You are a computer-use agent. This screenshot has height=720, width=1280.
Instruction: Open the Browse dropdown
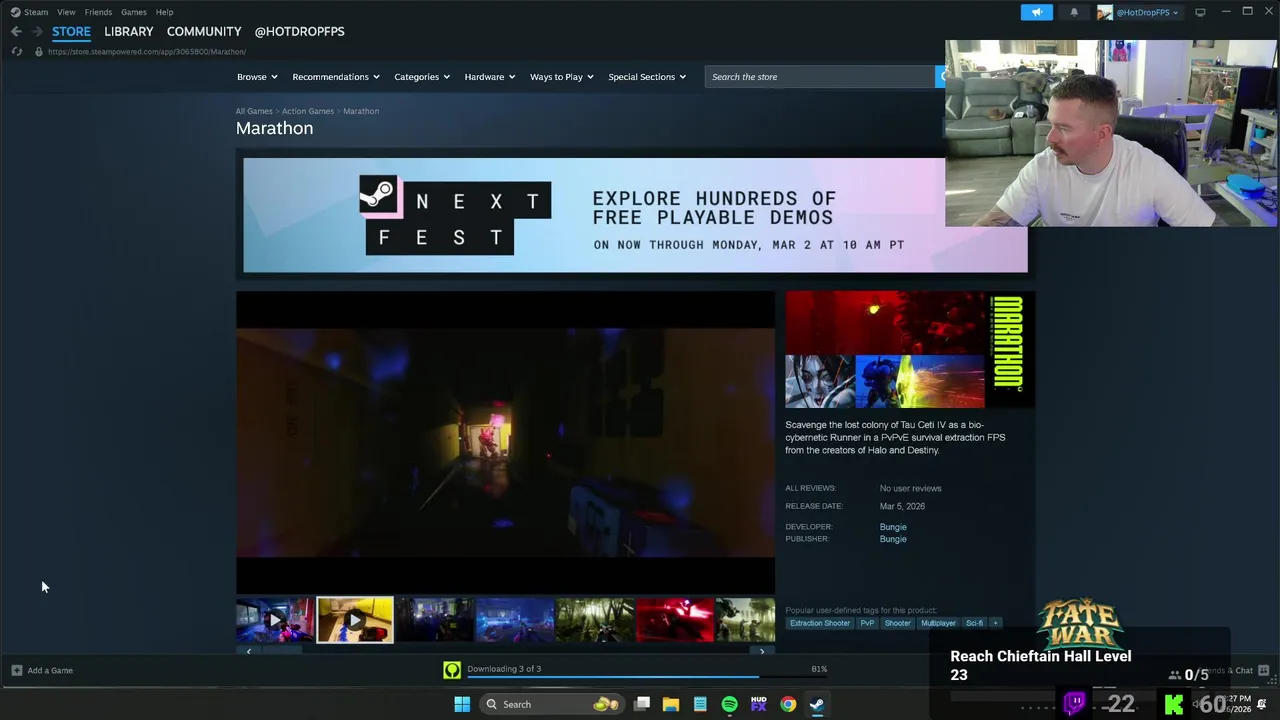coord(257,77)
